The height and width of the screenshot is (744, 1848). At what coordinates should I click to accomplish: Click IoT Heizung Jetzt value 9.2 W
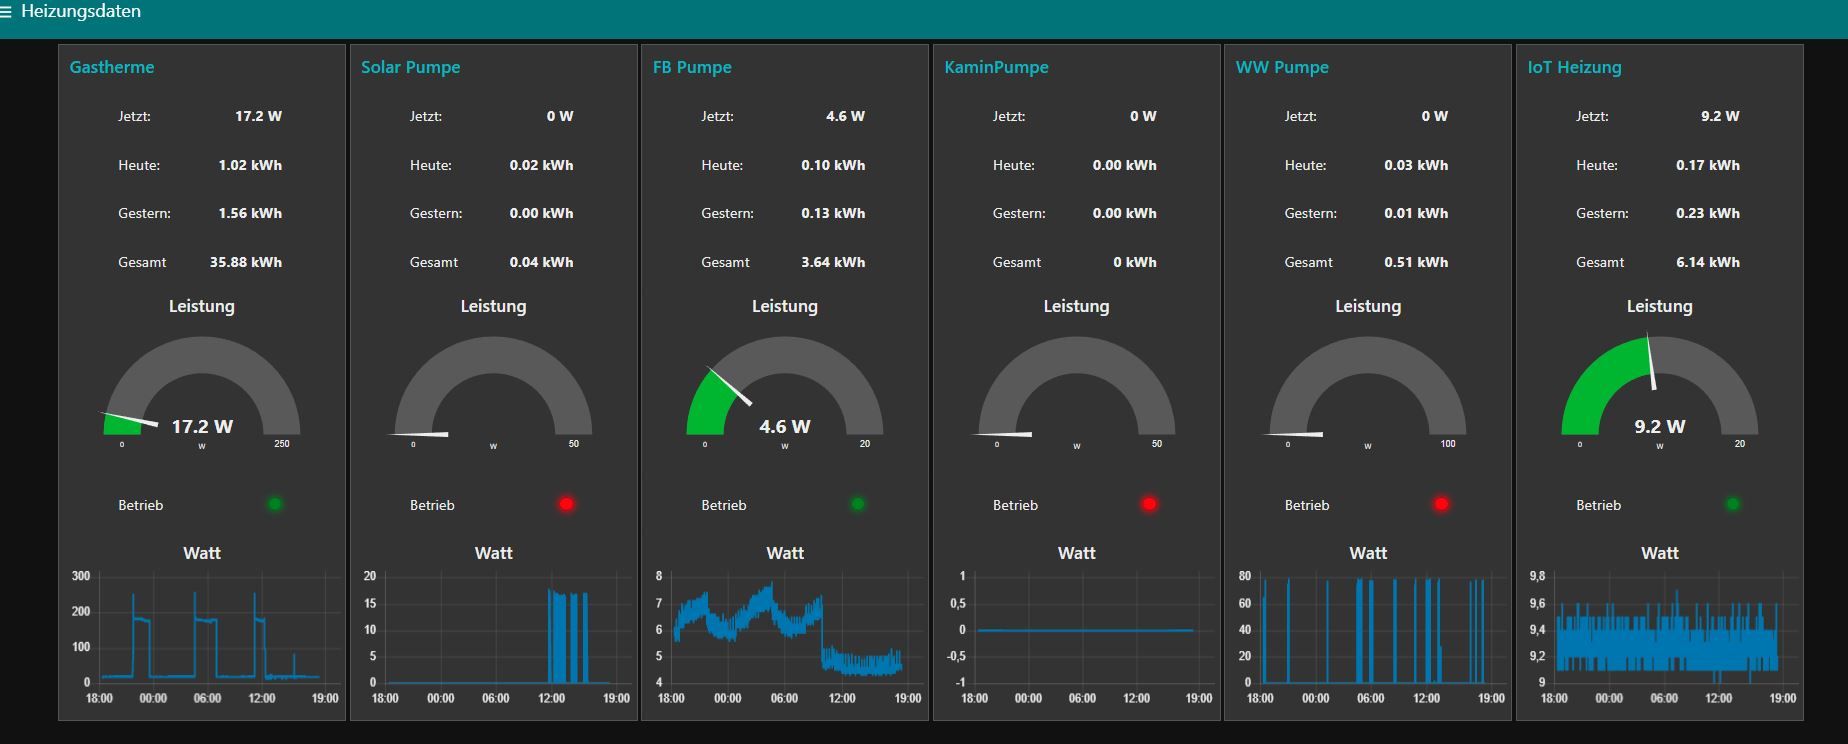coord(1720,116)
